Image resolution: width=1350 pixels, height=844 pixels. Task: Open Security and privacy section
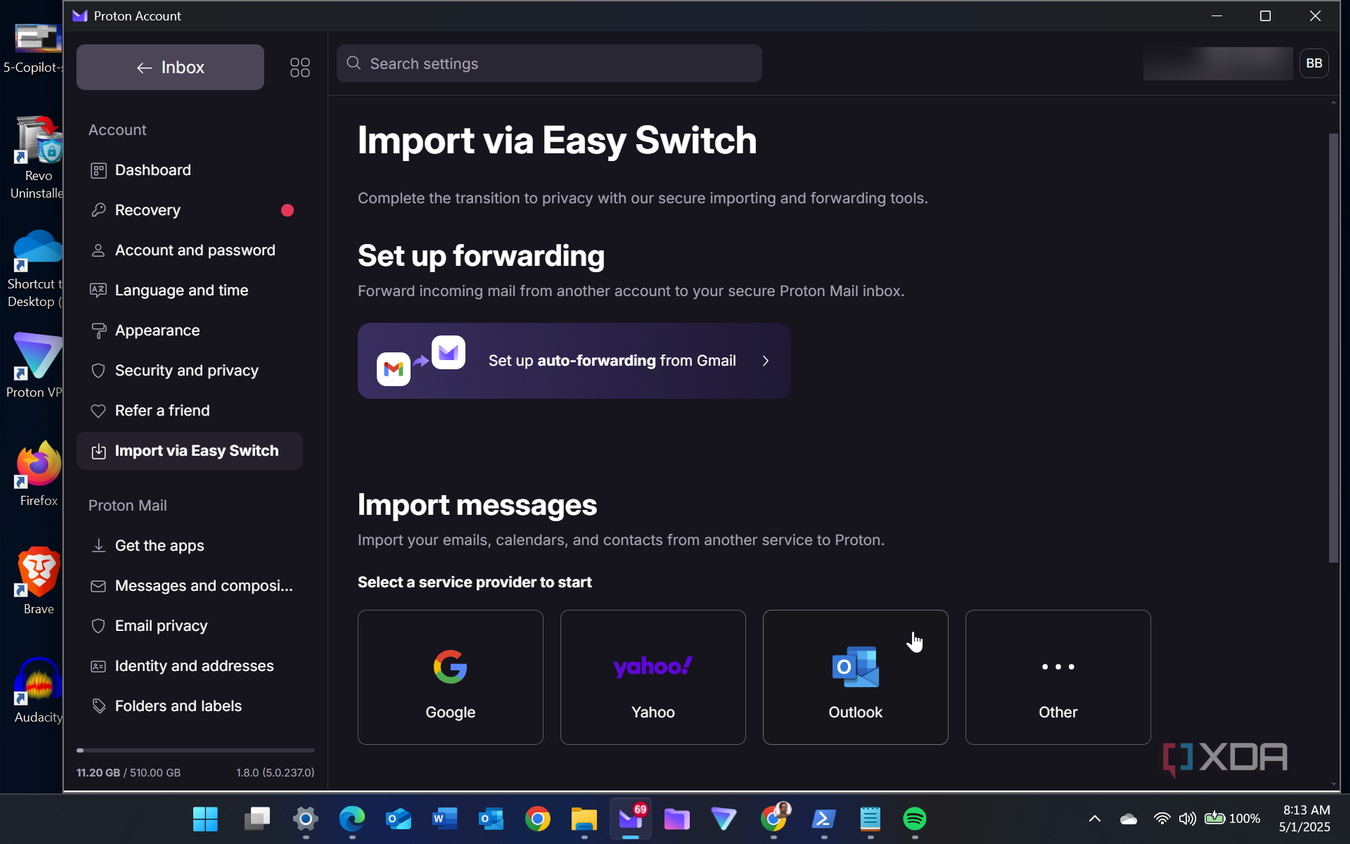(x=190, y=370)
